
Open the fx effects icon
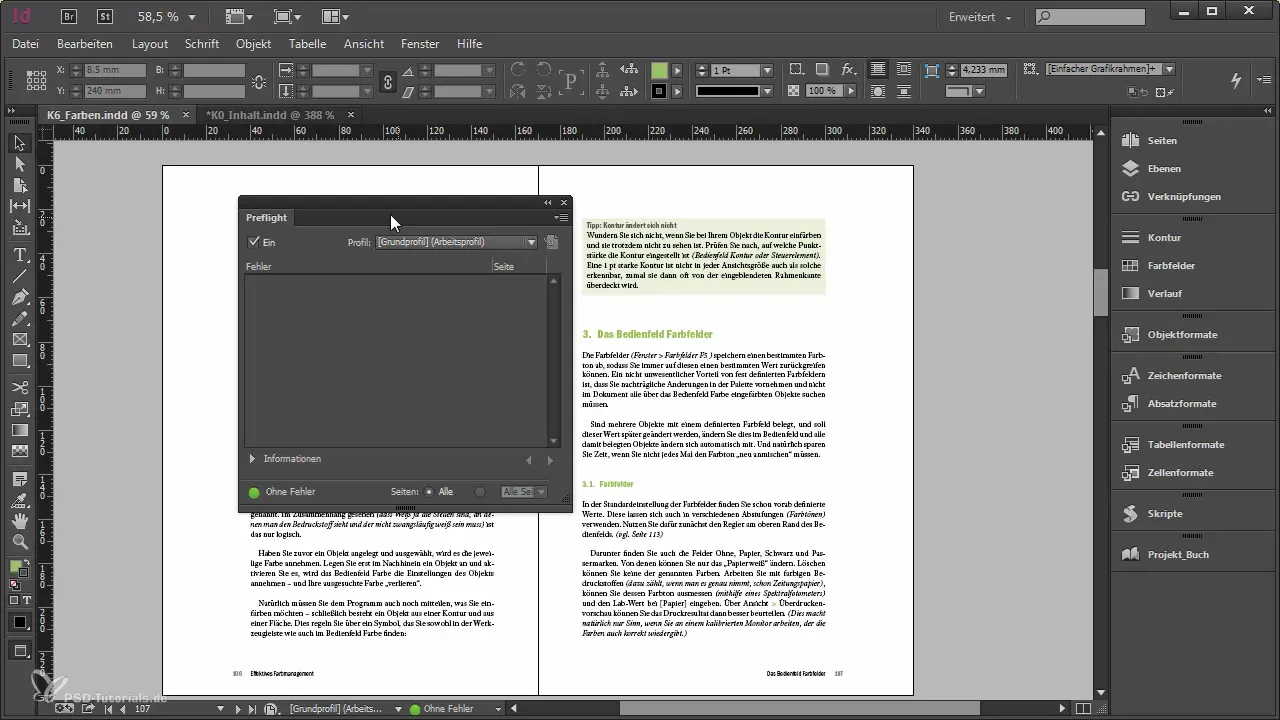click(x=848, y=70)
